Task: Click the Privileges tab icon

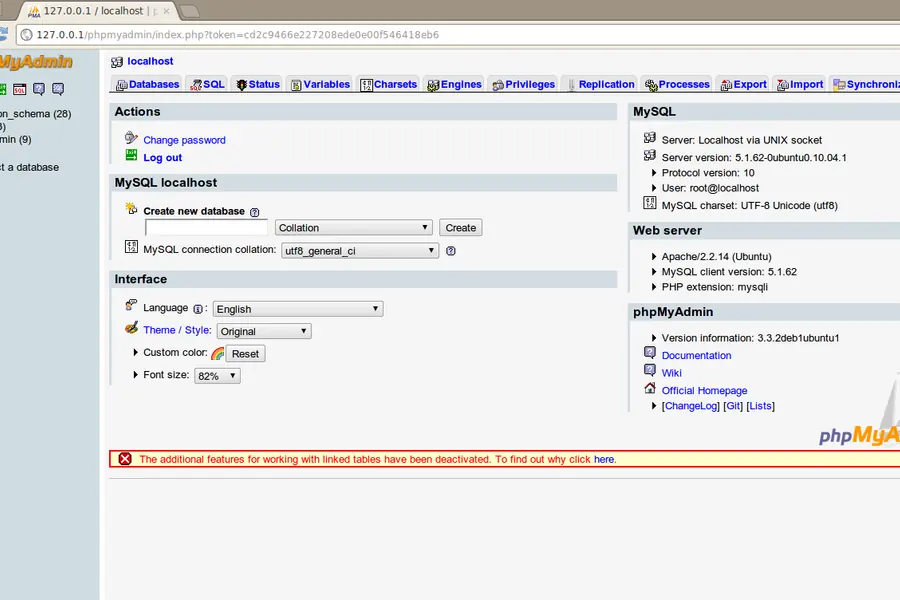Action: (498, 85)
